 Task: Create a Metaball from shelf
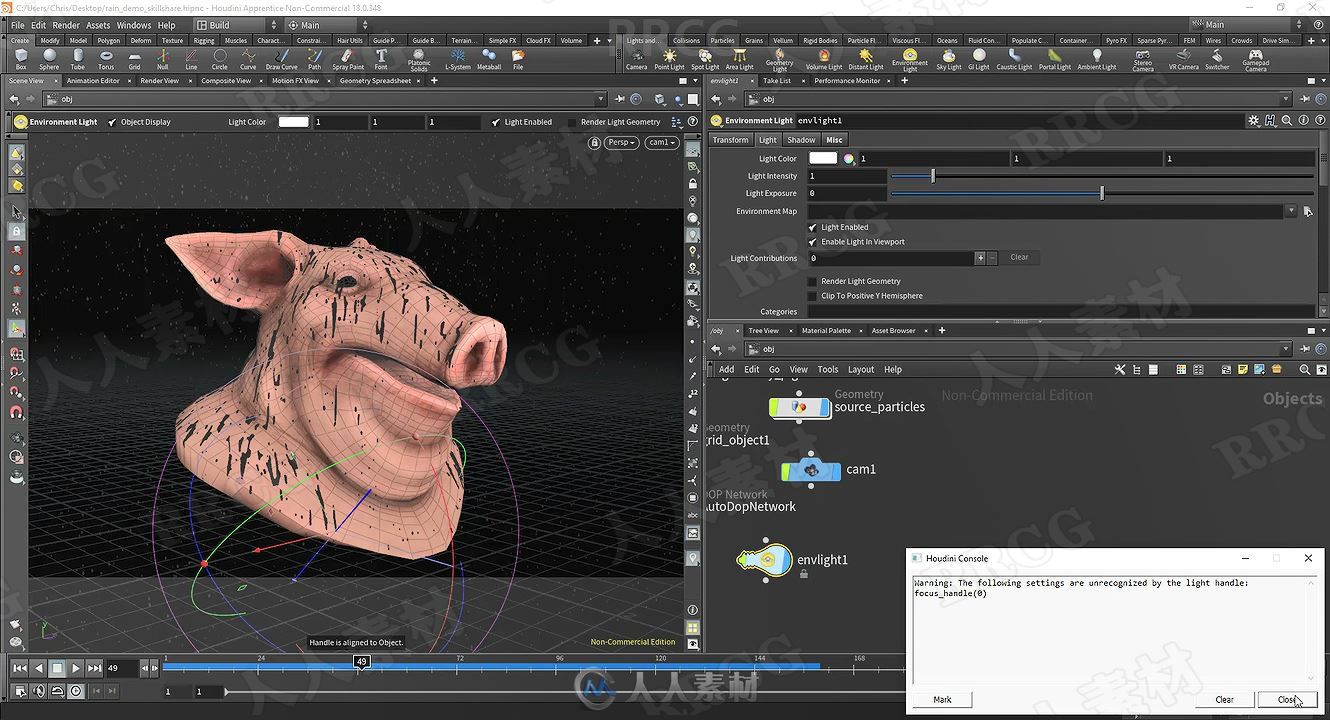pyautogui.click(x=489, y=59)
